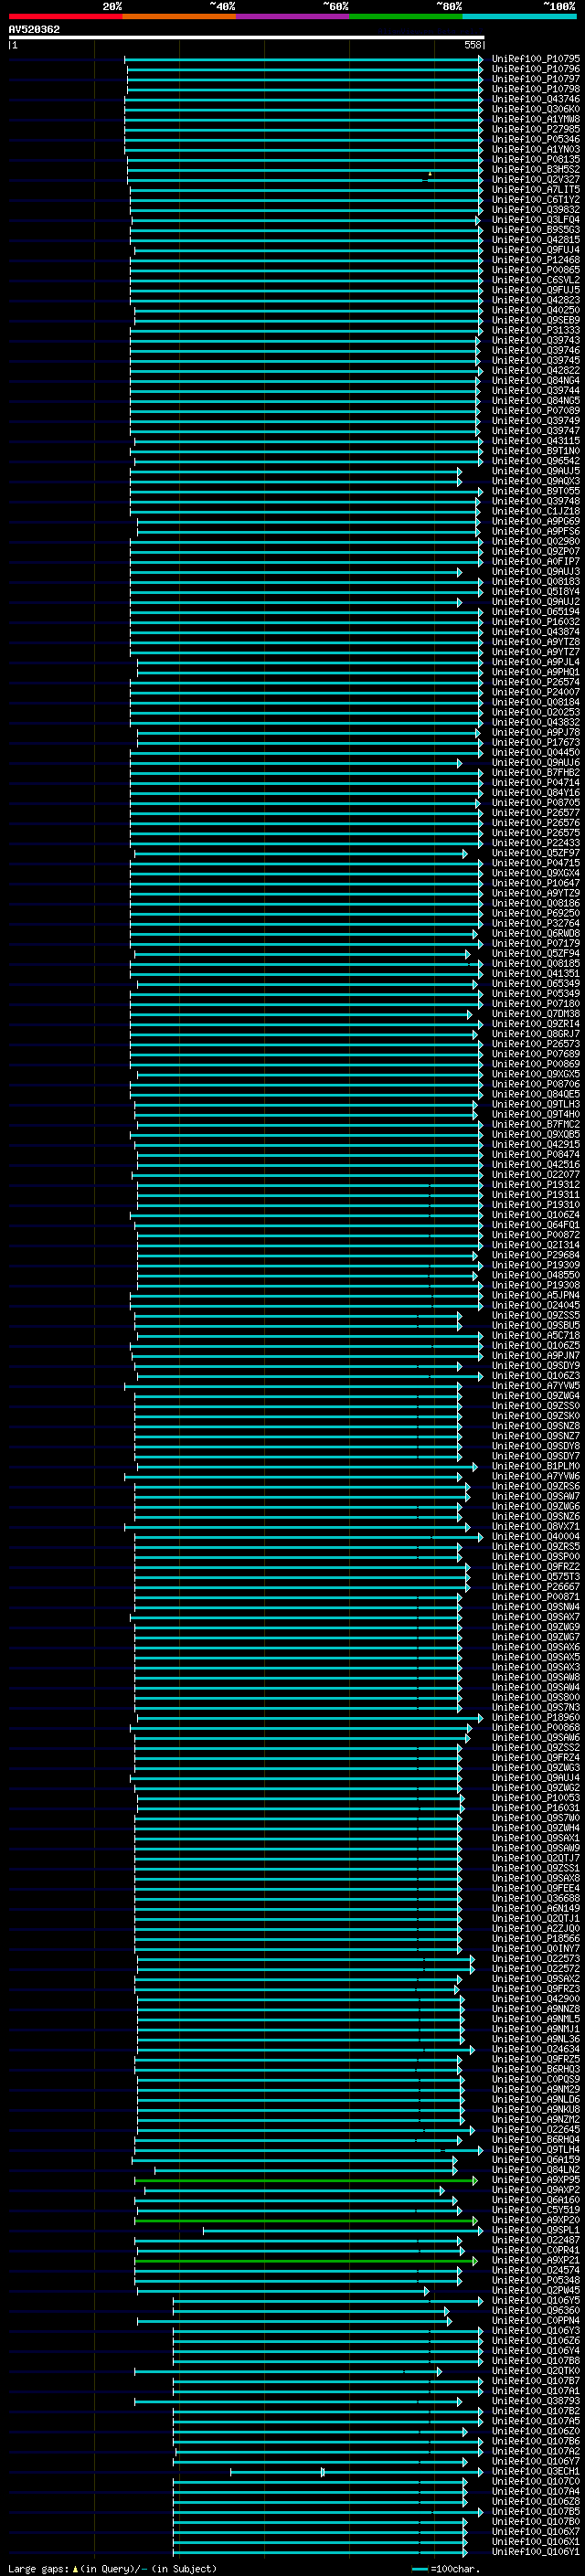Select the UniRef100_Q9AQX3 label
The height and width of the screenshot is (2576, 585).
[536, 481]
